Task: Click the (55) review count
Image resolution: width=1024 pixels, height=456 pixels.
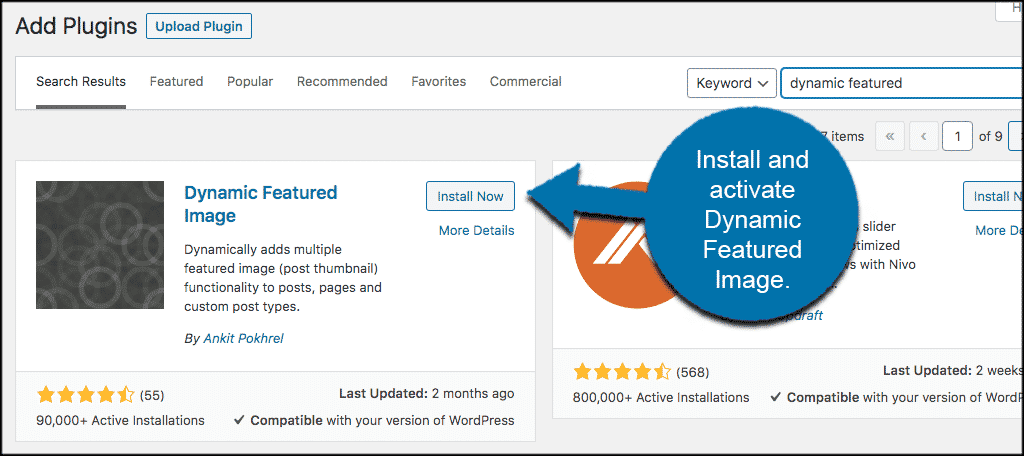Action: [x=152, y=395]
